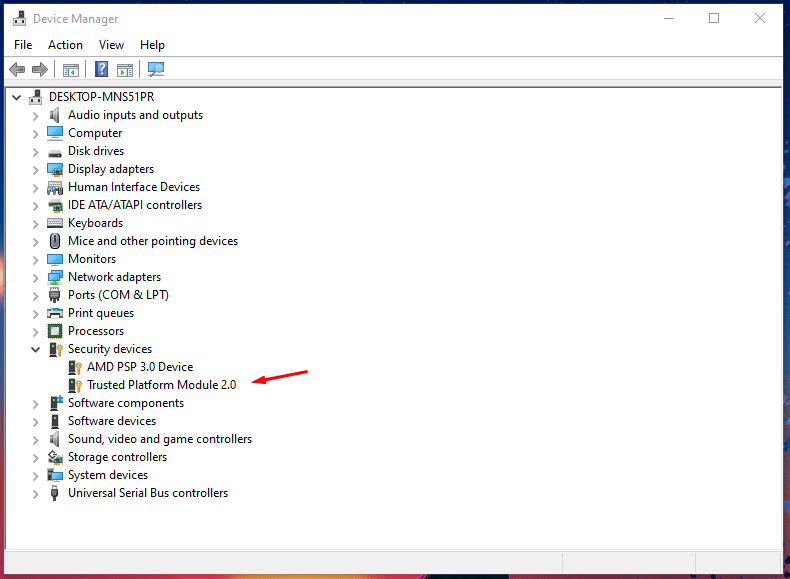Select the Keyboards label
This screenshot has width=790, height=579.
(x=96, y=223)
